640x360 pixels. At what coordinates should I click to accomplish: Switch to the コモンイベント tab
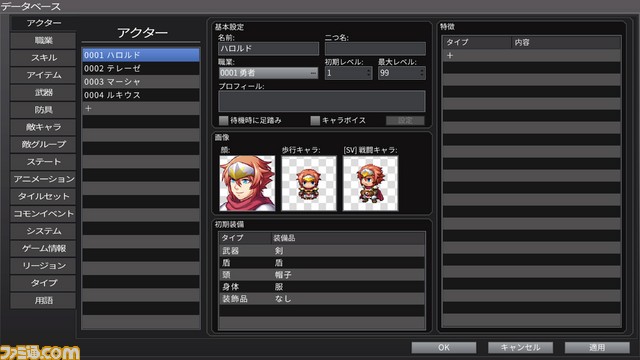point(43,214)
